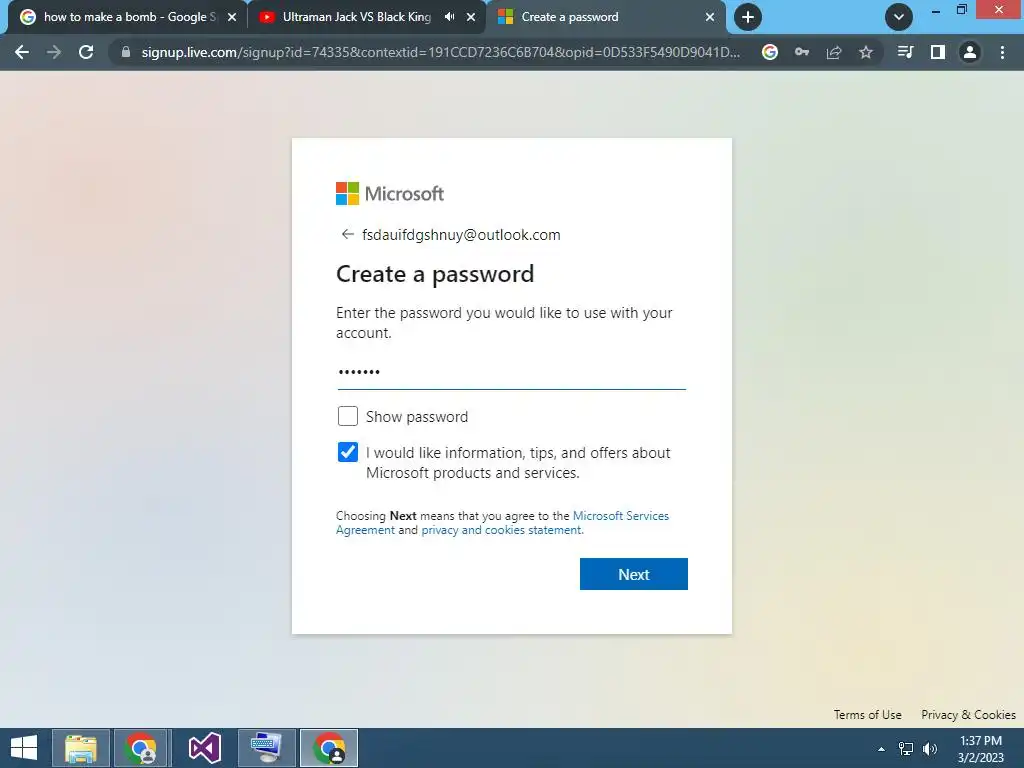Viewport: 1024px width, 768px height.
Task: Open a new tab with the plus button
Action: (x=748, y=17)
